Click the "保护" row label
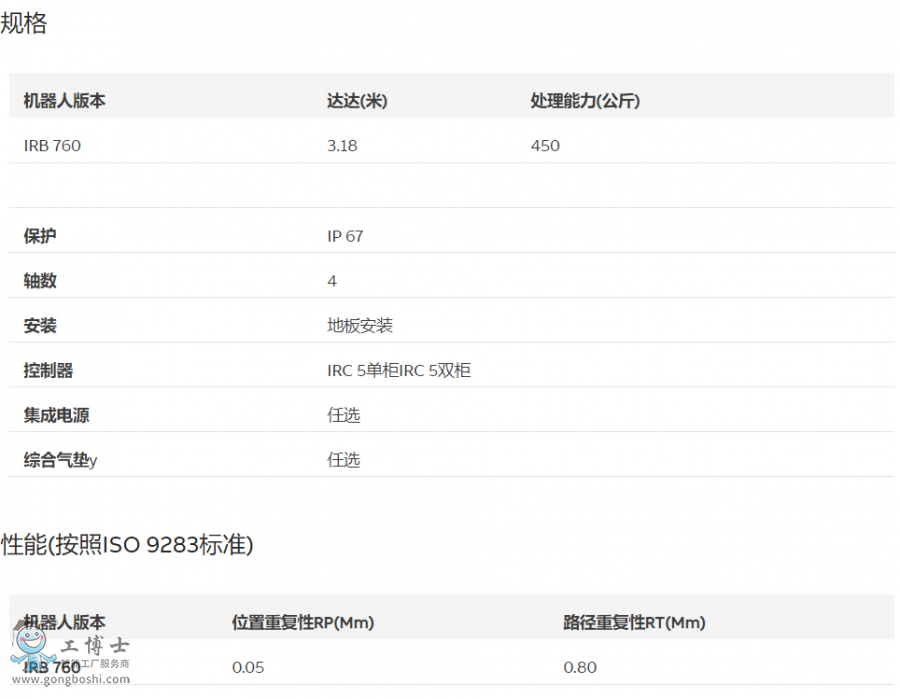The width and height of the screenshot is (900, 699). [40, 236]
